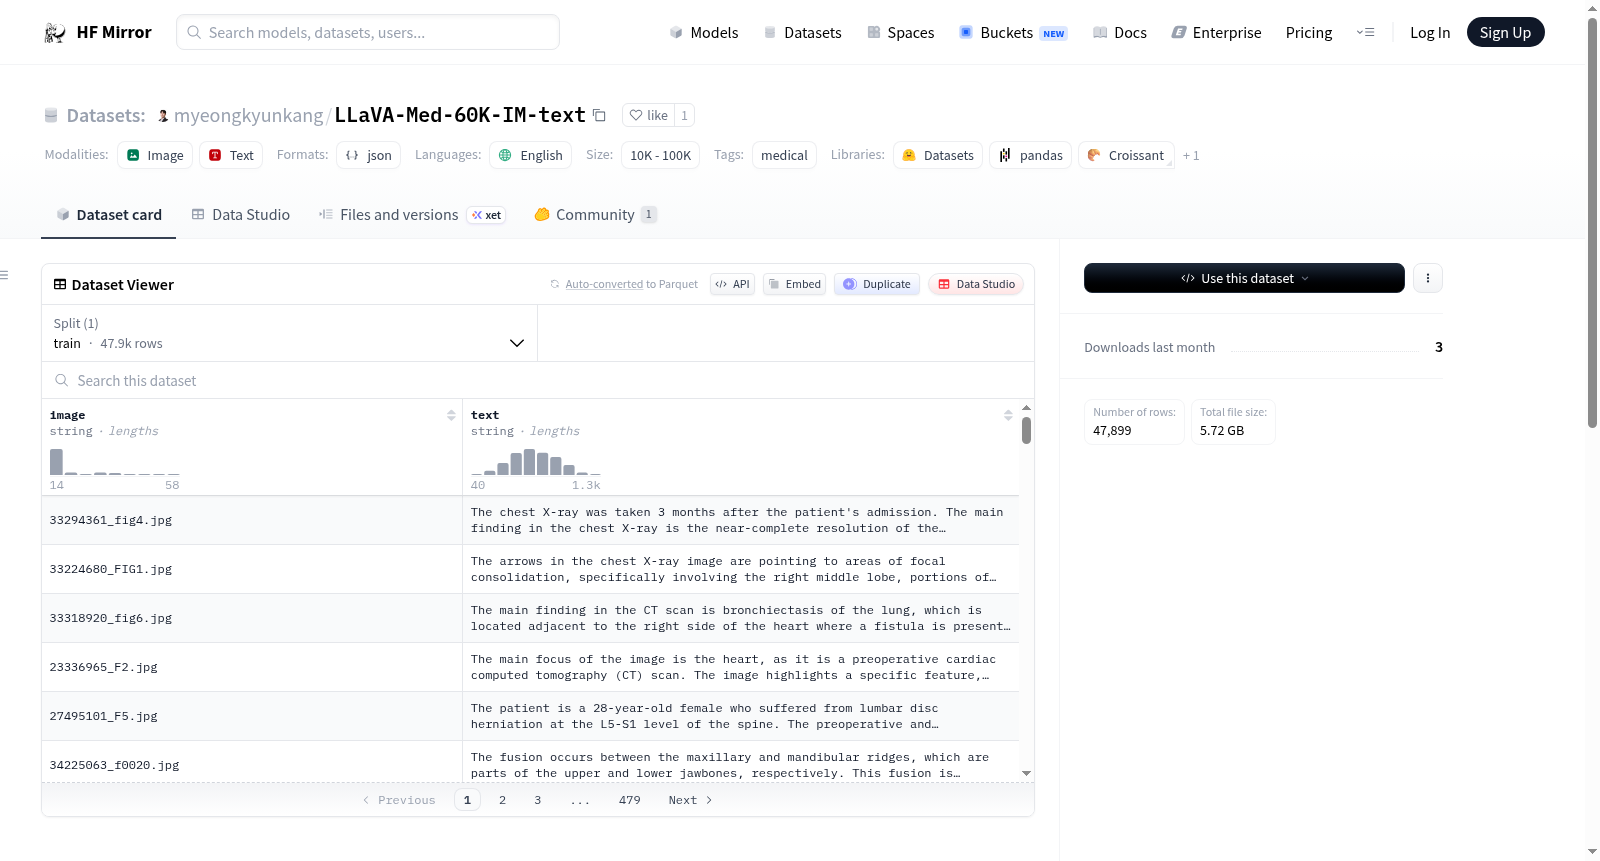1600x861 pixels.
Task: Focus the Search this dataset field
Action: (x=538, y=381)
